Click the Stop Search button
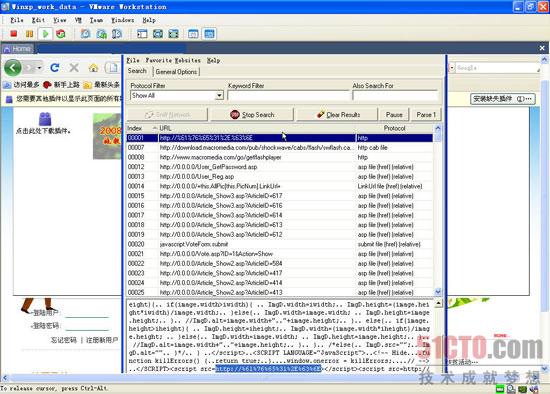The width and height of the screenshot is (550, 394). [251, 115]
